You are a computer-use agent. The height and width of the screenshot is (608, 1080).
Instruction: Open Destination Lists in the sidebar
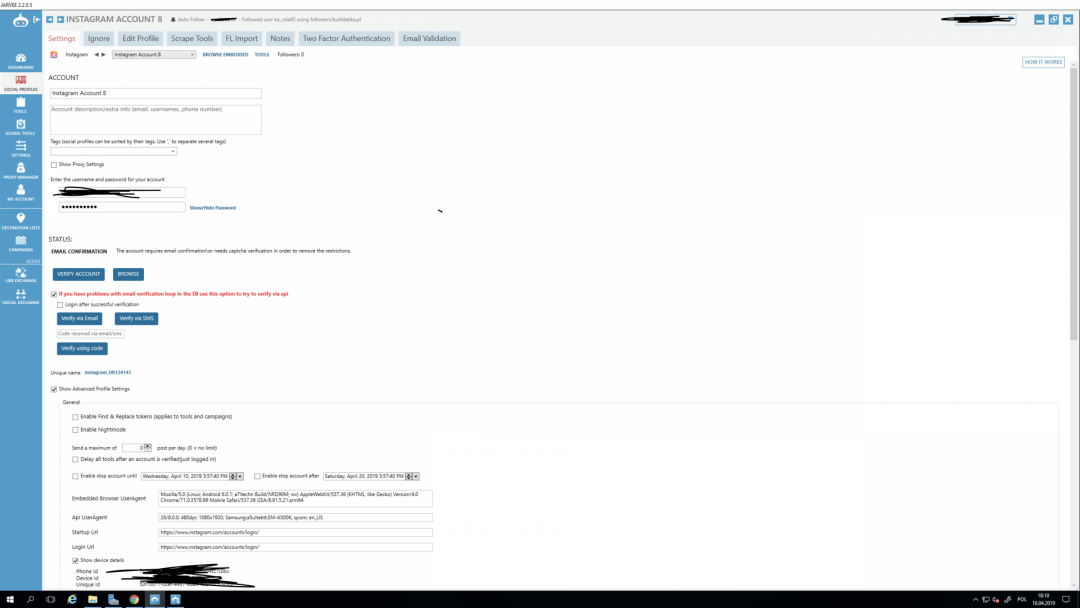(20, 221)
